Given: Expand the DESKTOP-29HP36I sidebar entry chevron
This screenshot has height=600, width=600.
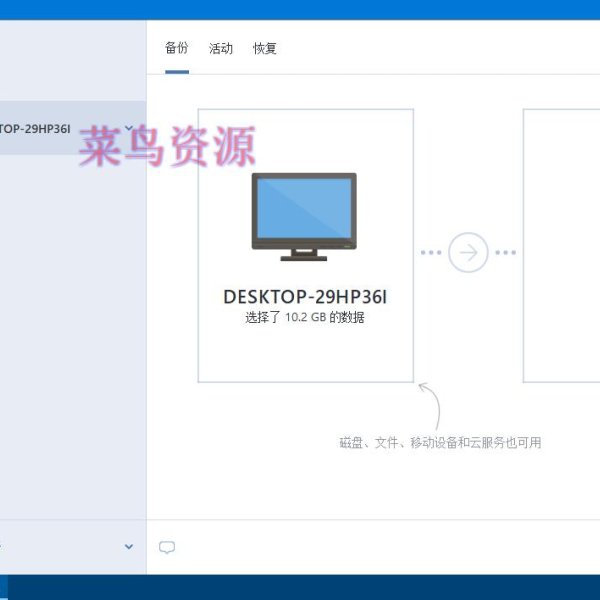Looking at the screenshot, I should tap(129, 128).
